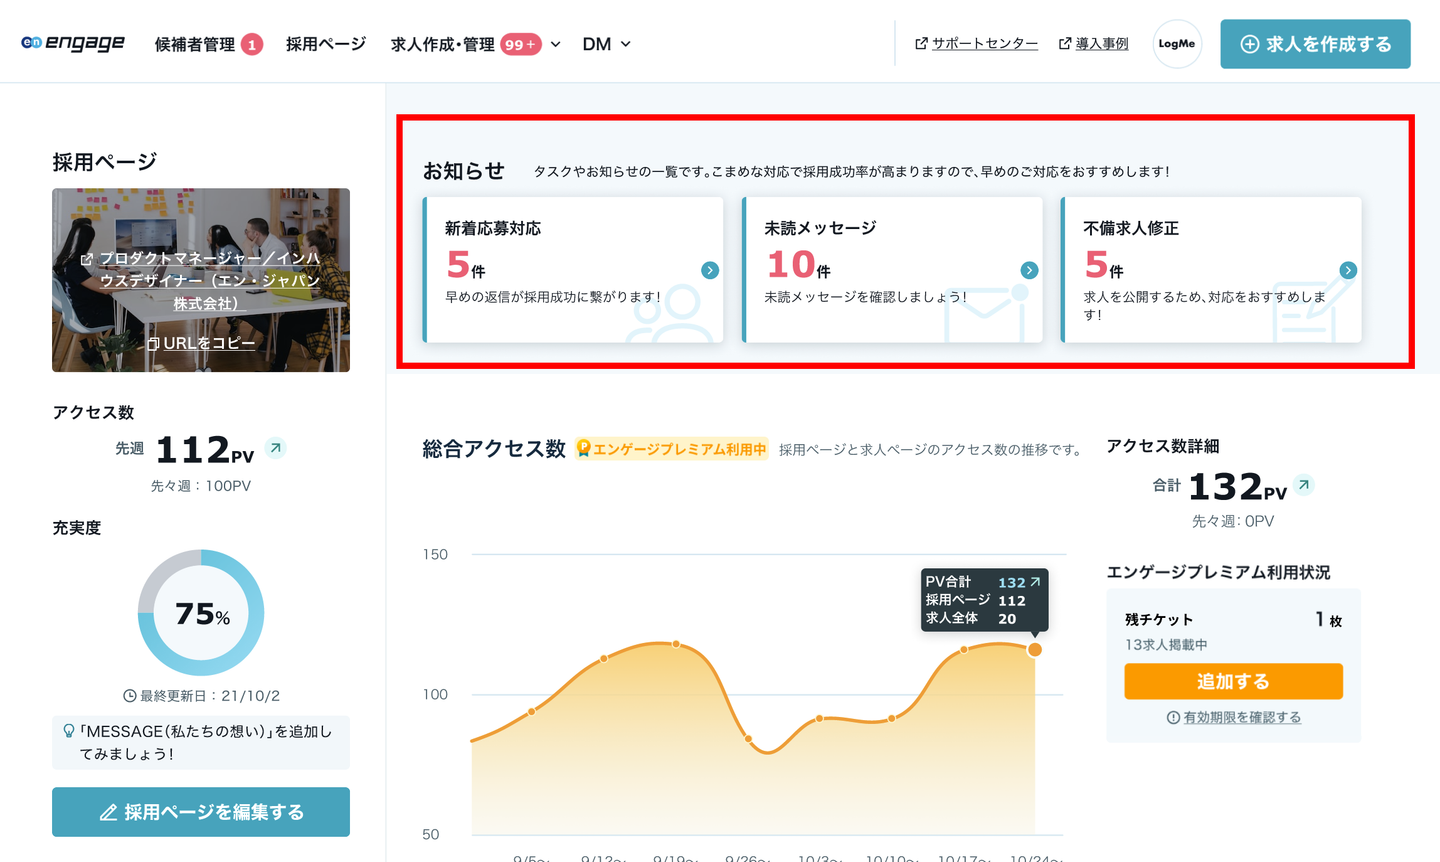Expand the DM dropdown chevron
The width and height of the screenshot is (1440, 862).
coord(626,44)
